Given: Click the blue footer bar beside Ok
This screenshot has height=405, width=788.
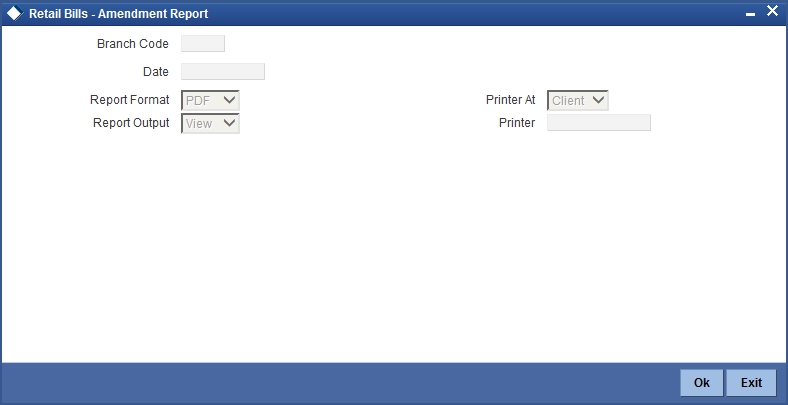Looking at the screenshot, I should (x=340, y=383).
